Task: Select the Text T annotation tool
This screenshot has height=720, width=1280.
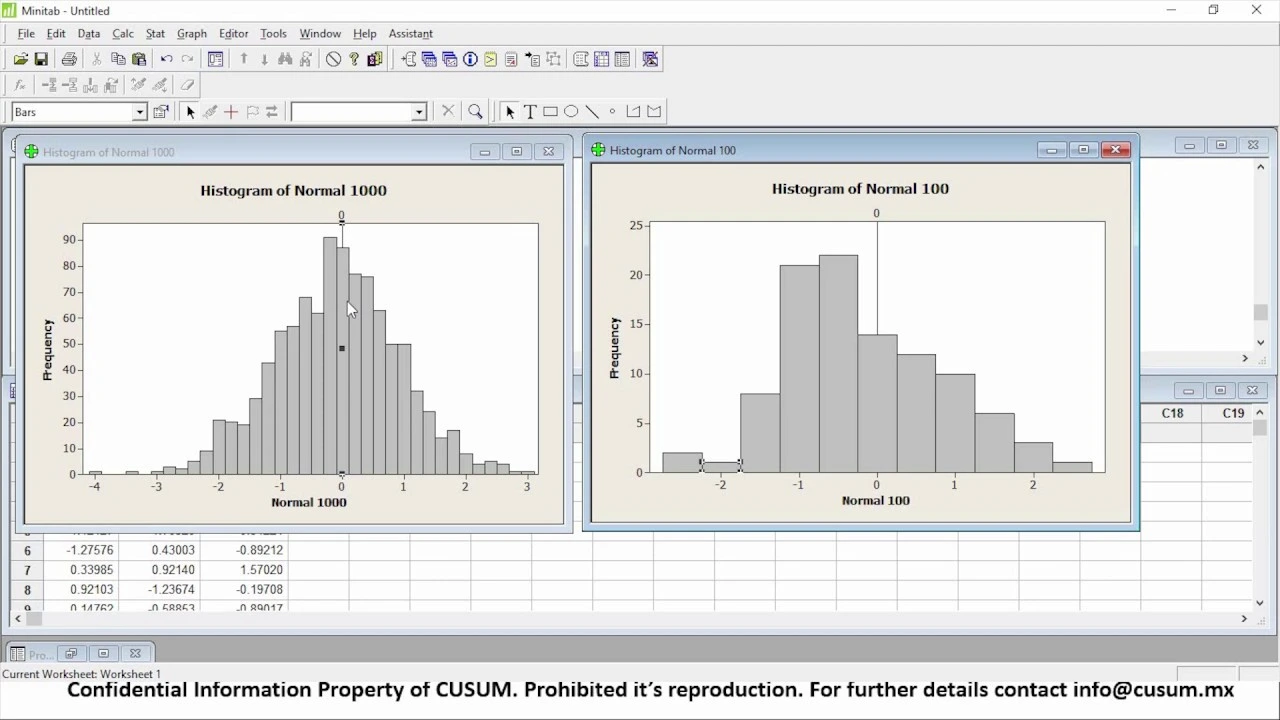Action: pos(530,112)
